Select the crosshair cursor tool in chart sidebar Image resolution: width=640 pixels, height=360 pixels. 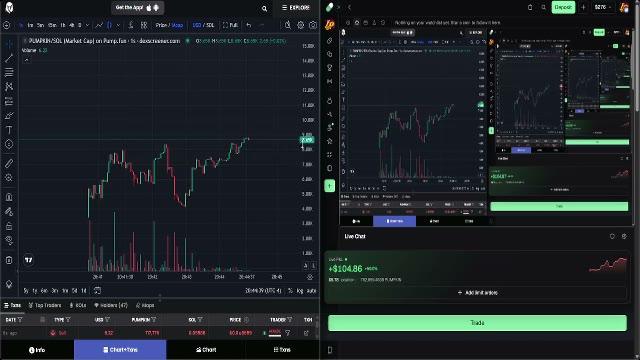pyautogui.click(x=9, y=44)
